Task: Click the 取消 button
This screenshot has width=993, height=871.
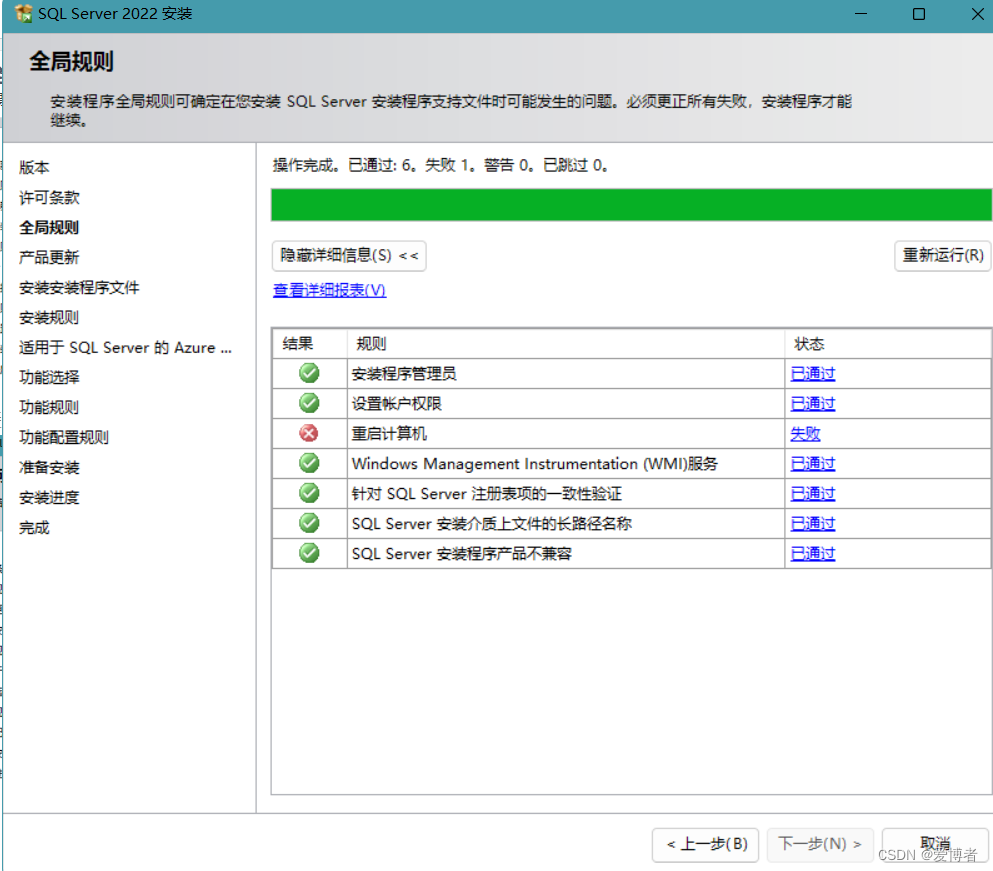Action: 935,844
